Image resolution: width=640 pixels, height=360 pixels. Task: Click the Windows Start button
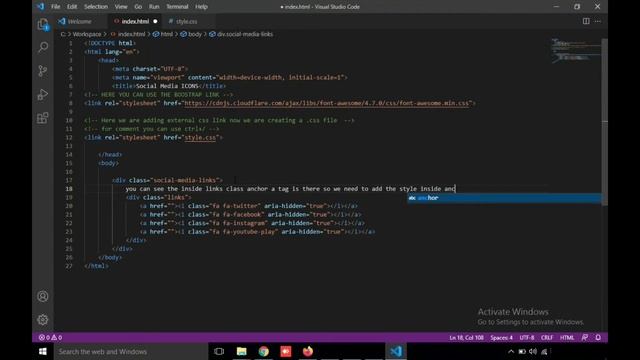coord(43,351)
